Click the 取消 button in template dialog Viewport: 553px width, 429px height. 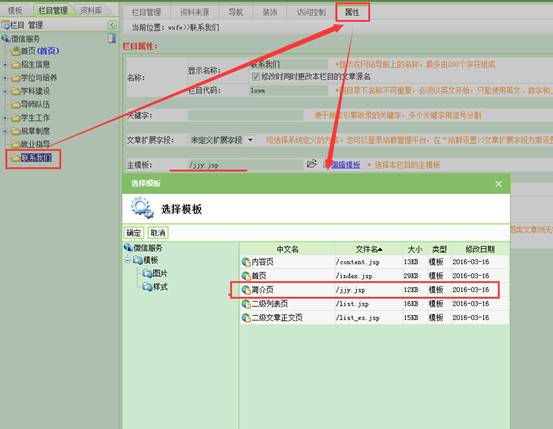click(x=158, y=233)
